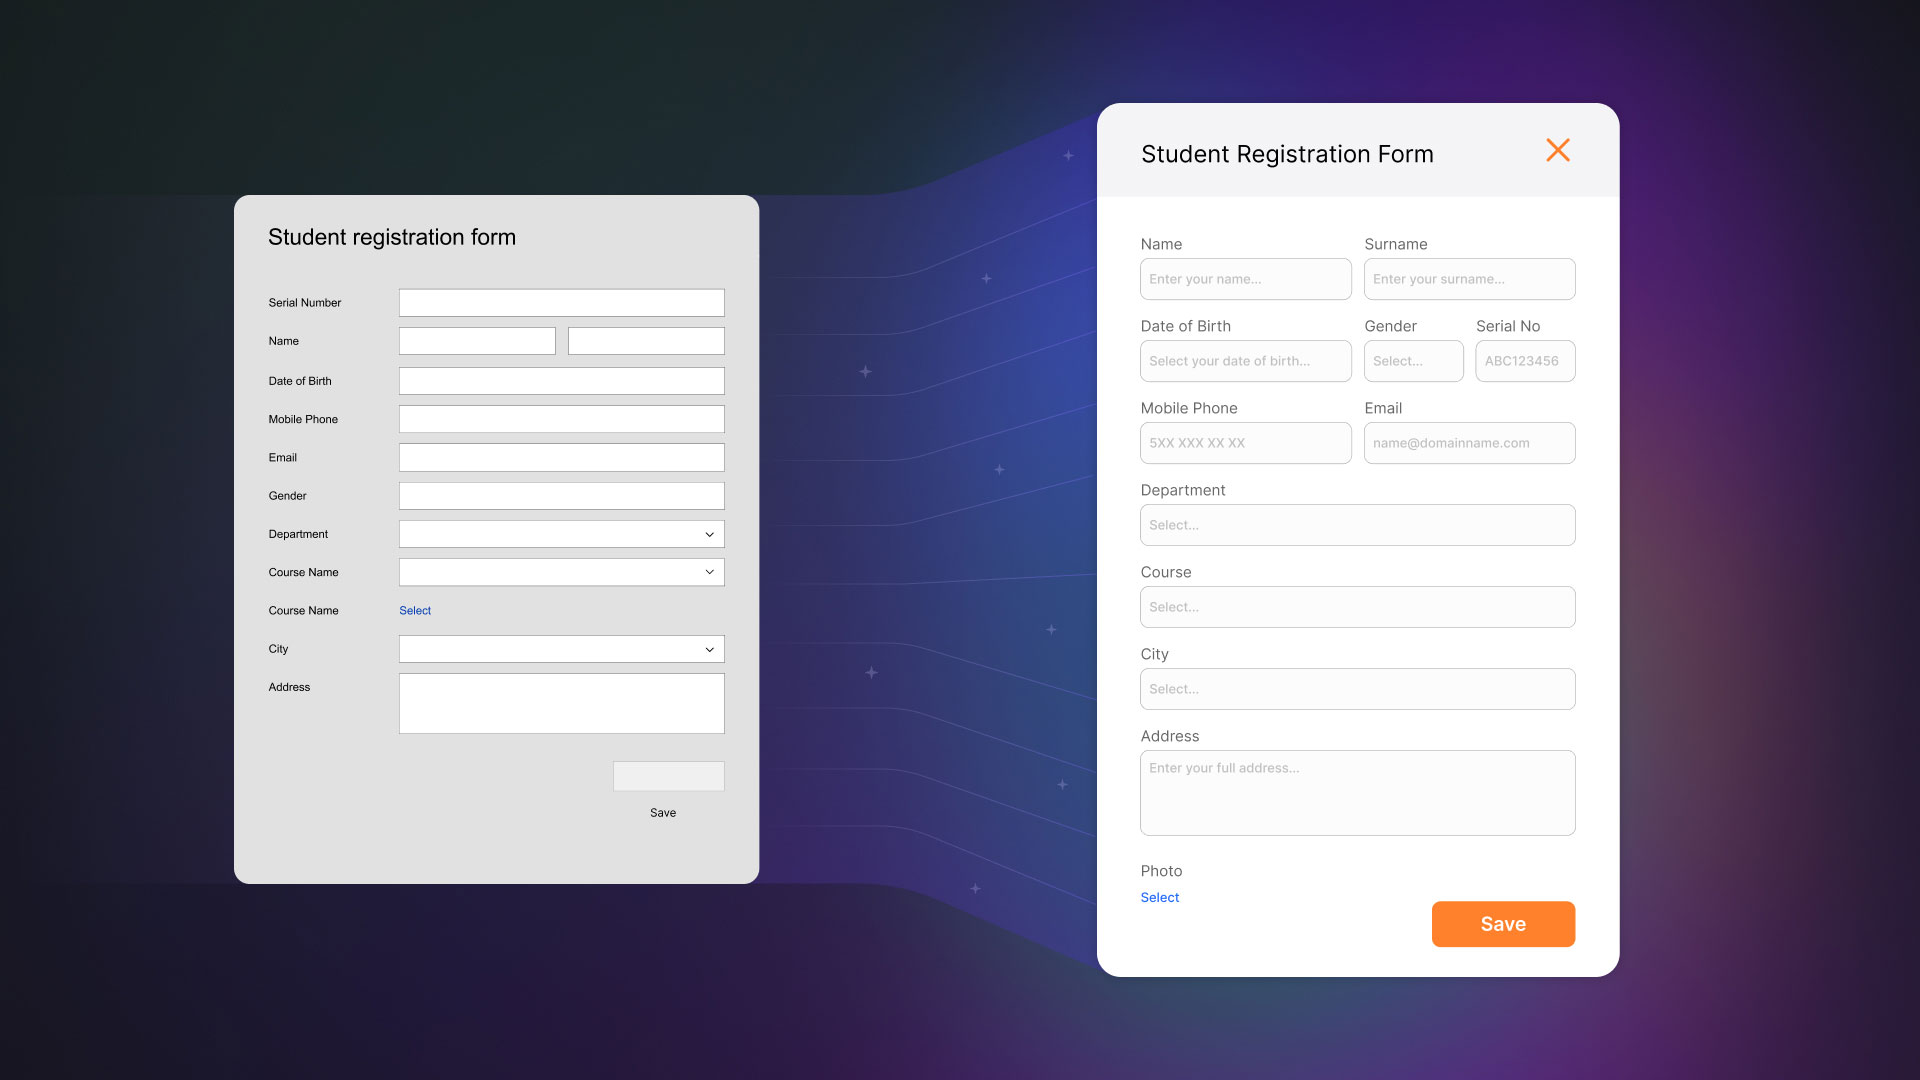Expand the first Course Name dropdown chevron

point(709,572)
